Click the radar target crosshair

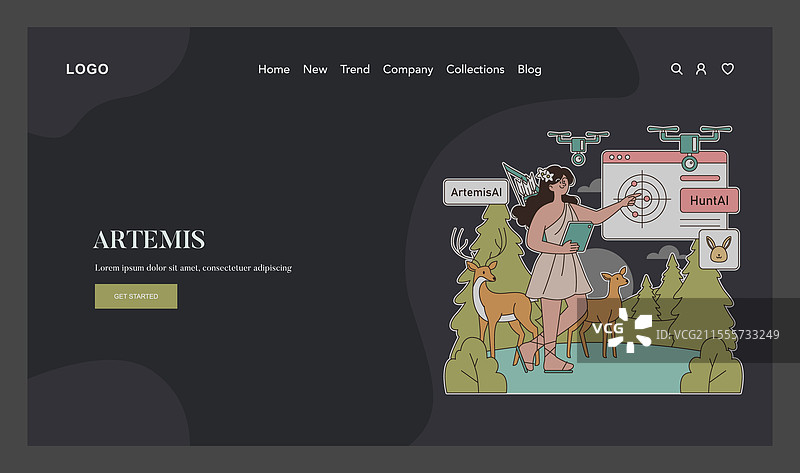pos(643,197)
